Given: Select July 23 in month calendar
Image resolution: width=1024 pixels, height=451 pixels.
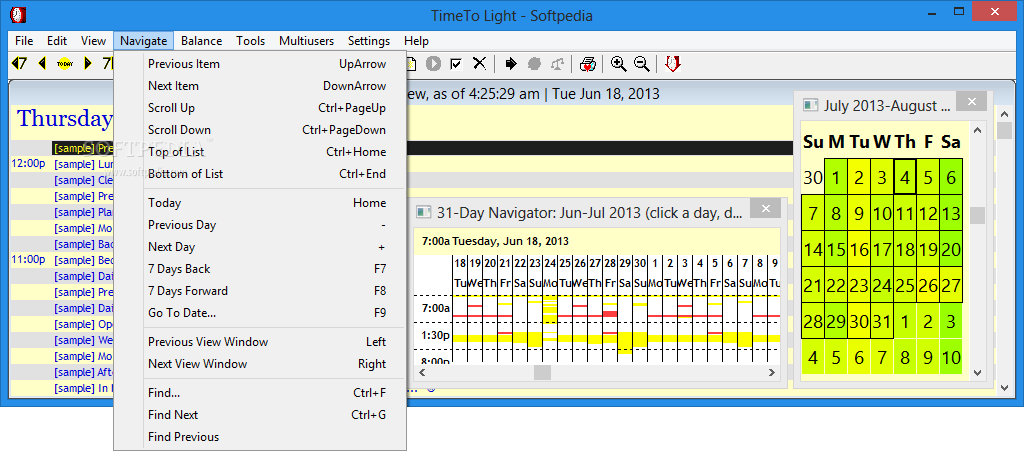Looking at the screenshot, I should tap(859, 285).
